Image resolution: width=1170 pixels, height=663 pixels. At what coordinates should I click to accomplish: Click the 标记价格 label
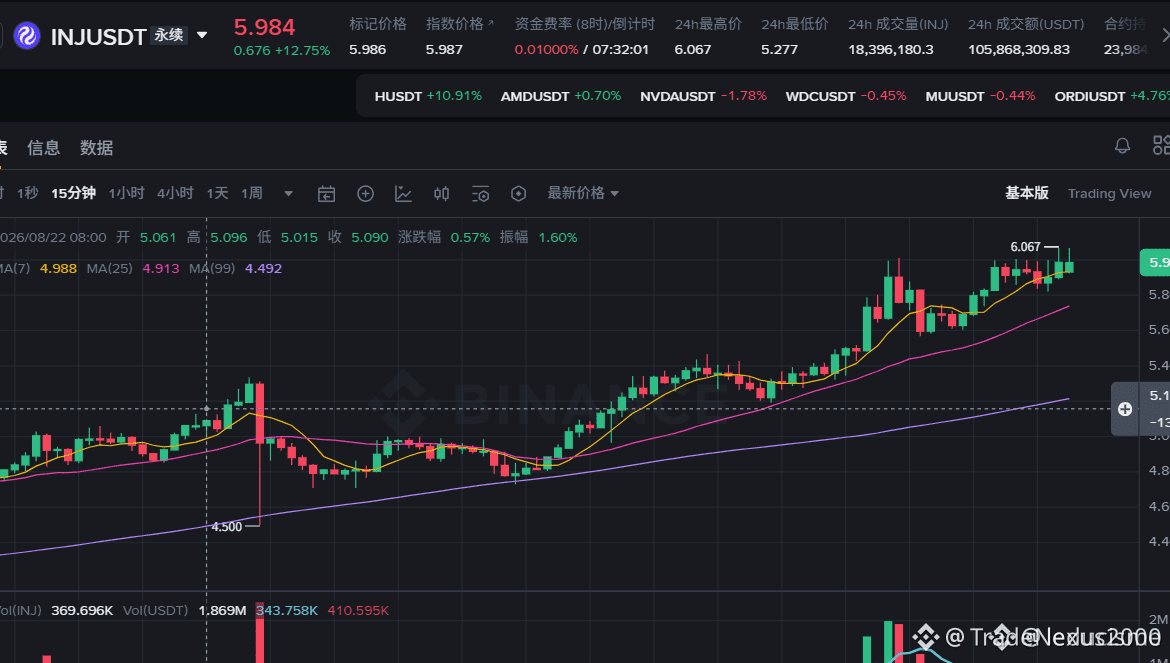point(378,24)
